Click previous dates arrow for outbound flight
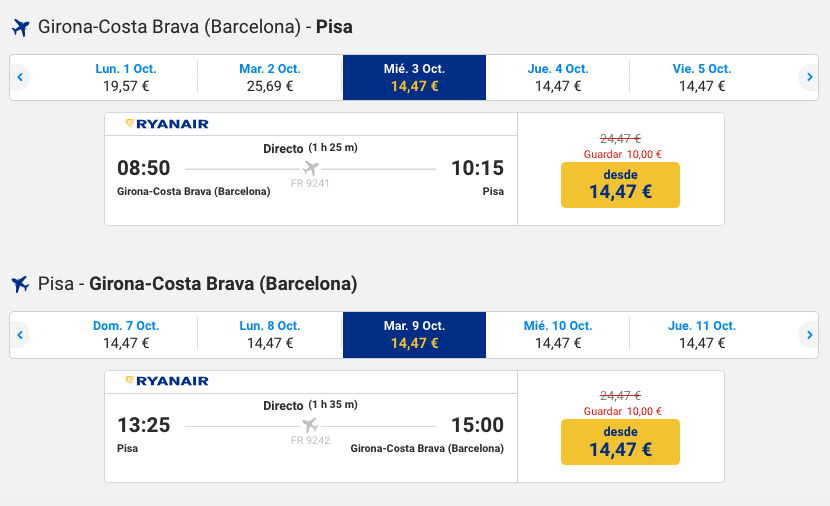Screen dimensions: 830x506 [x=20, y=78]
